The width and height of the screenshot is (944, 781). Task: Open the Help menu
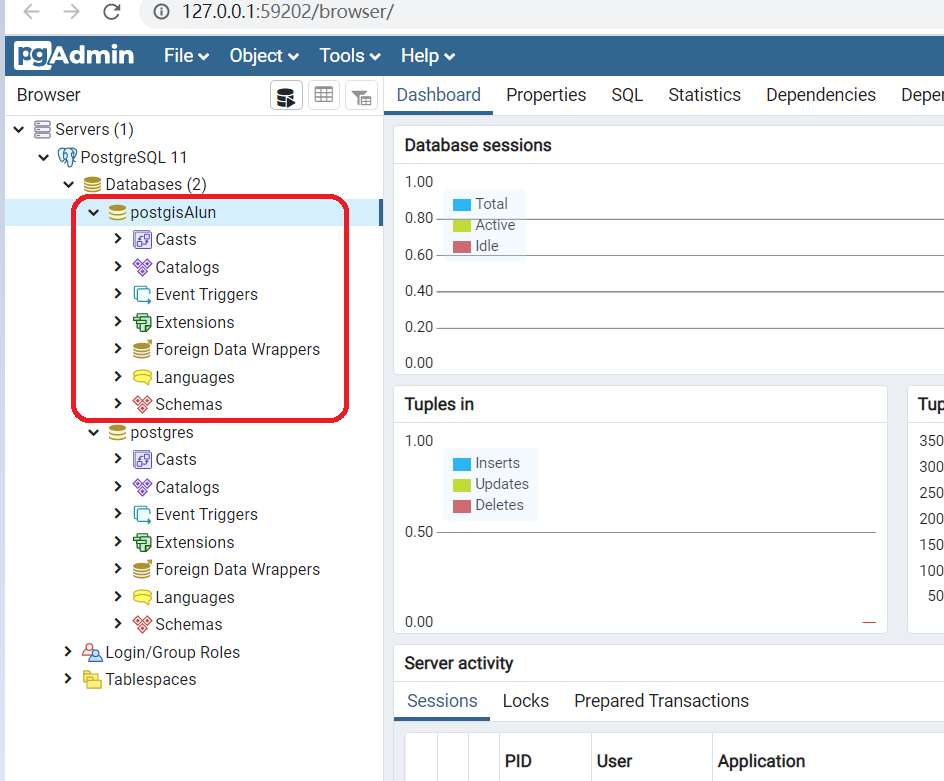tap(427, 56)
